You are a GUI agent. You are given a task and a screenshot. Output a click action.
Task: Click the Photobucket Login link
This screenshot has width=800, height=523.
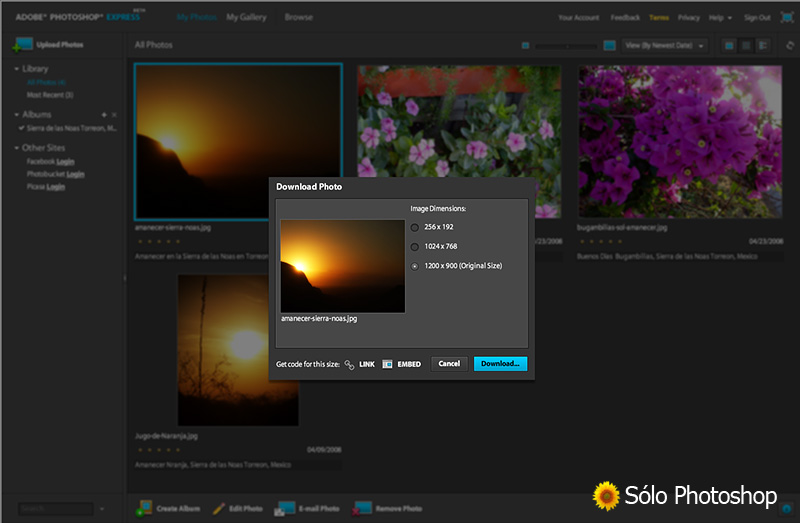click(75, 175)
